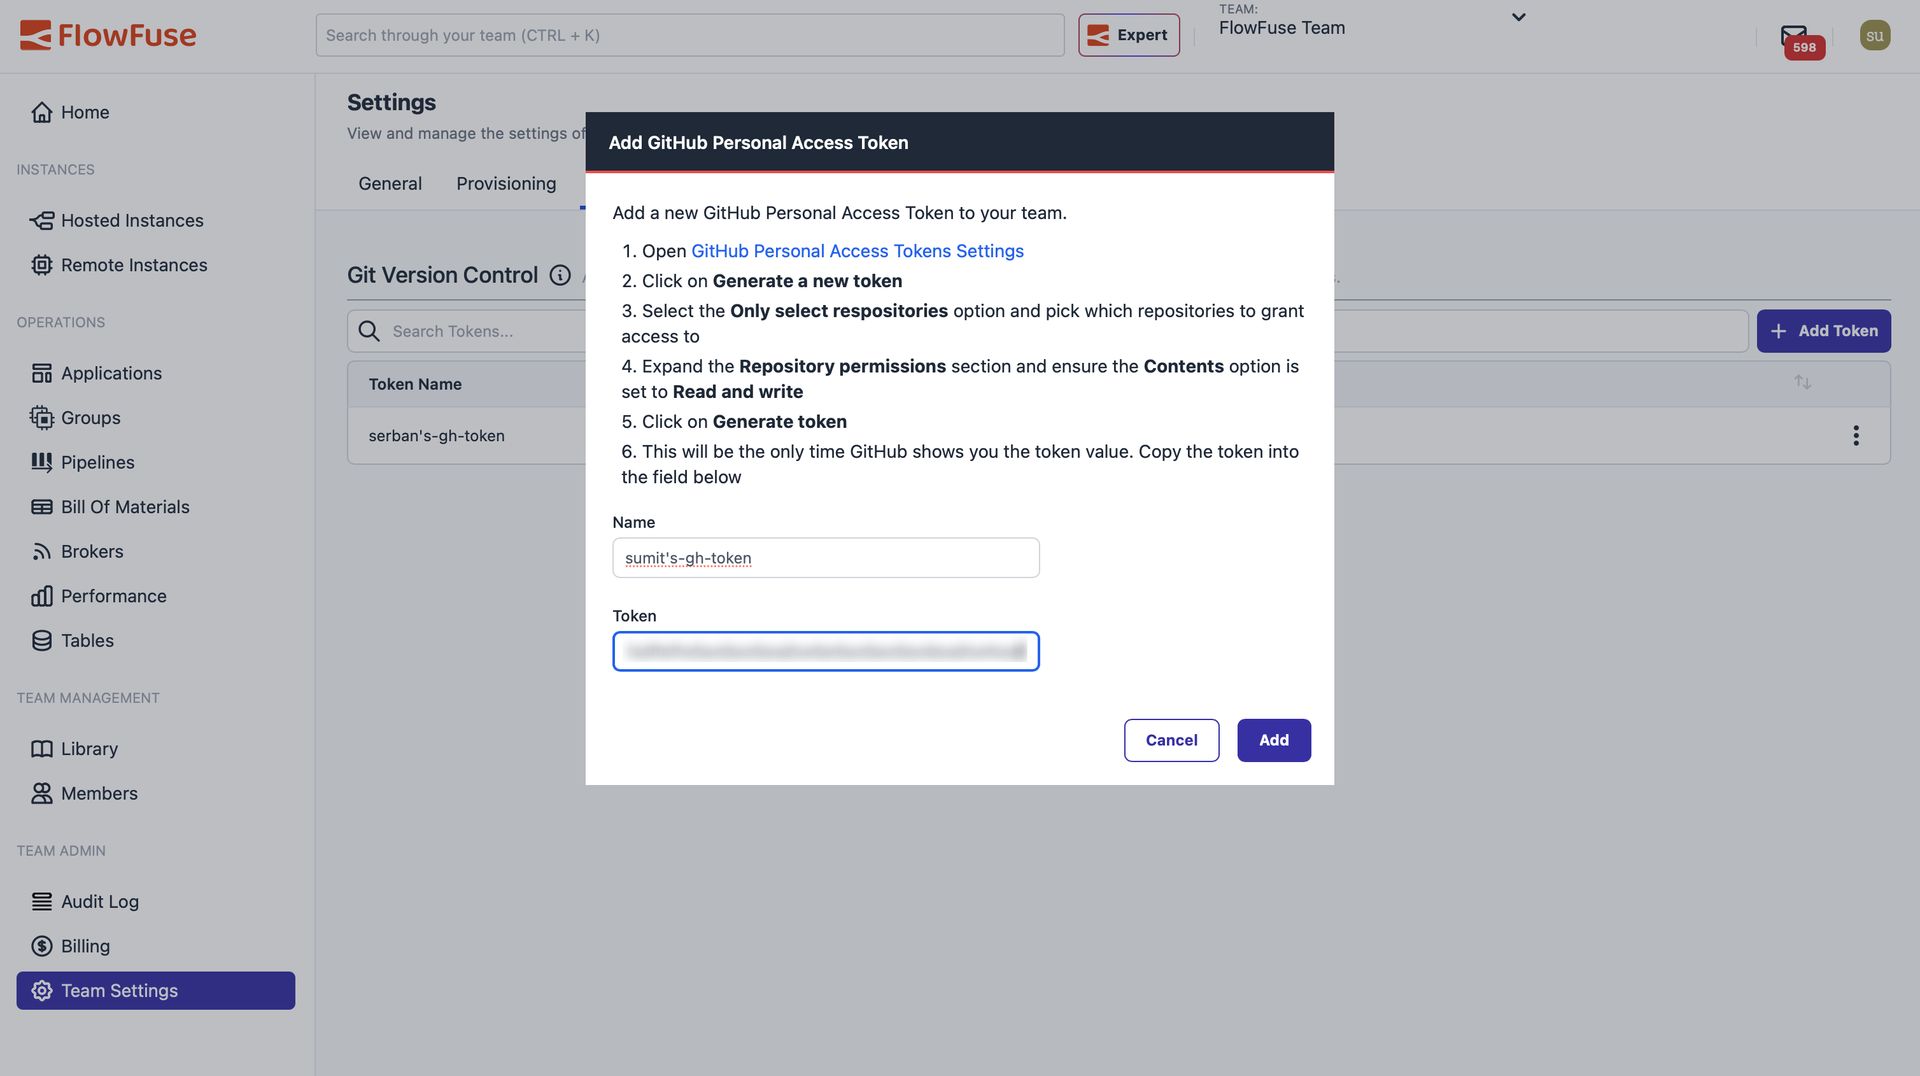Click the Add button in the dialog
This screenshot has height=1076, width=1920.
[1273, 740]
